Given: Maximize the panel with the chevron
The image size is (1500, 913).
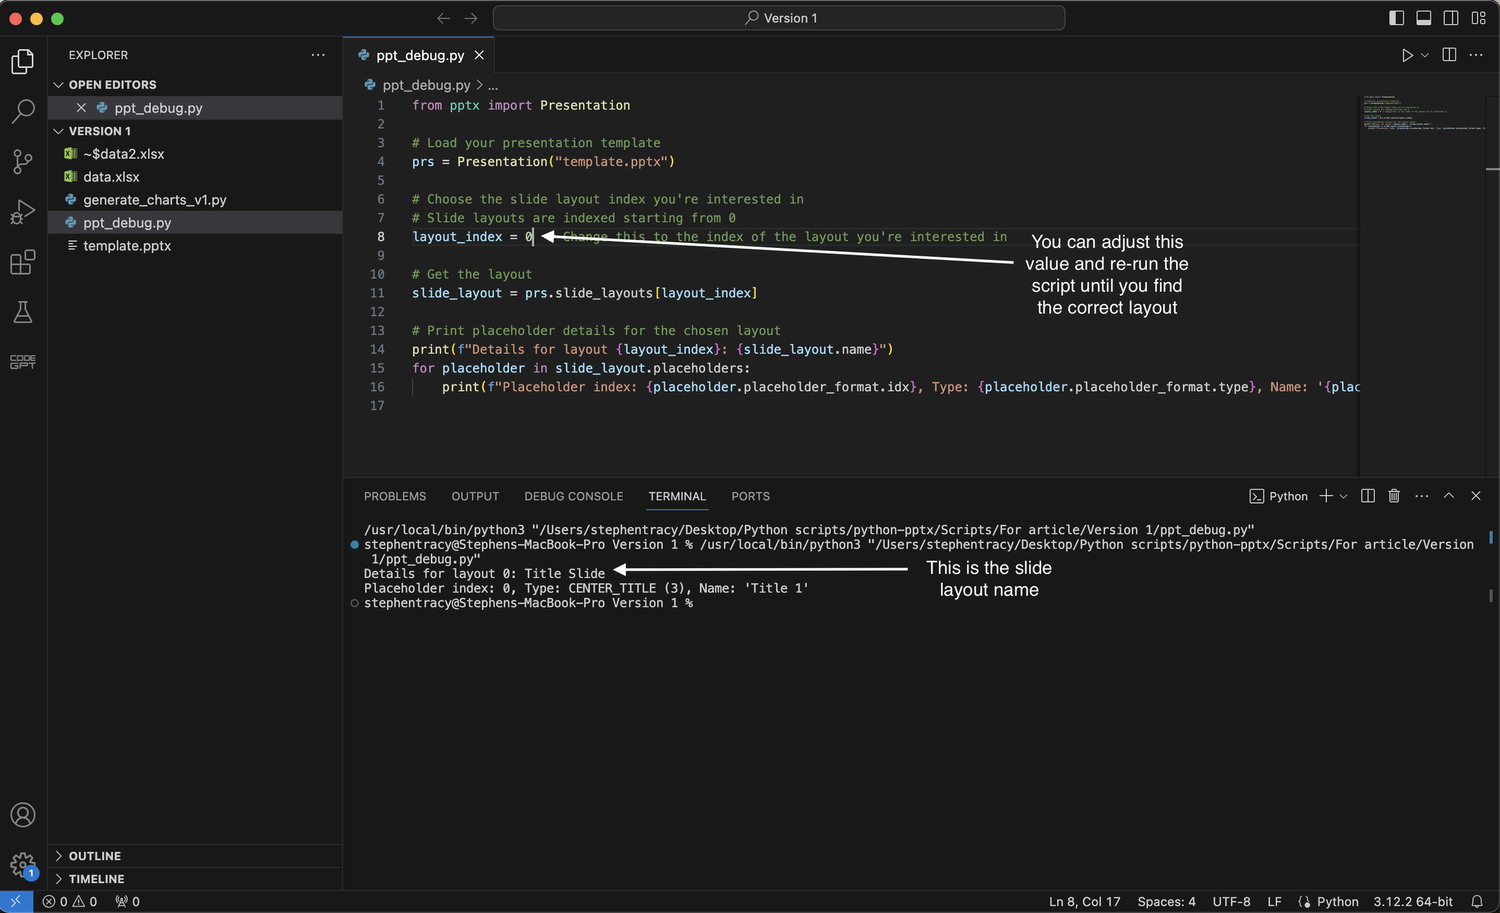Looking at the screenshot, I should click(x=1449, y=495).
